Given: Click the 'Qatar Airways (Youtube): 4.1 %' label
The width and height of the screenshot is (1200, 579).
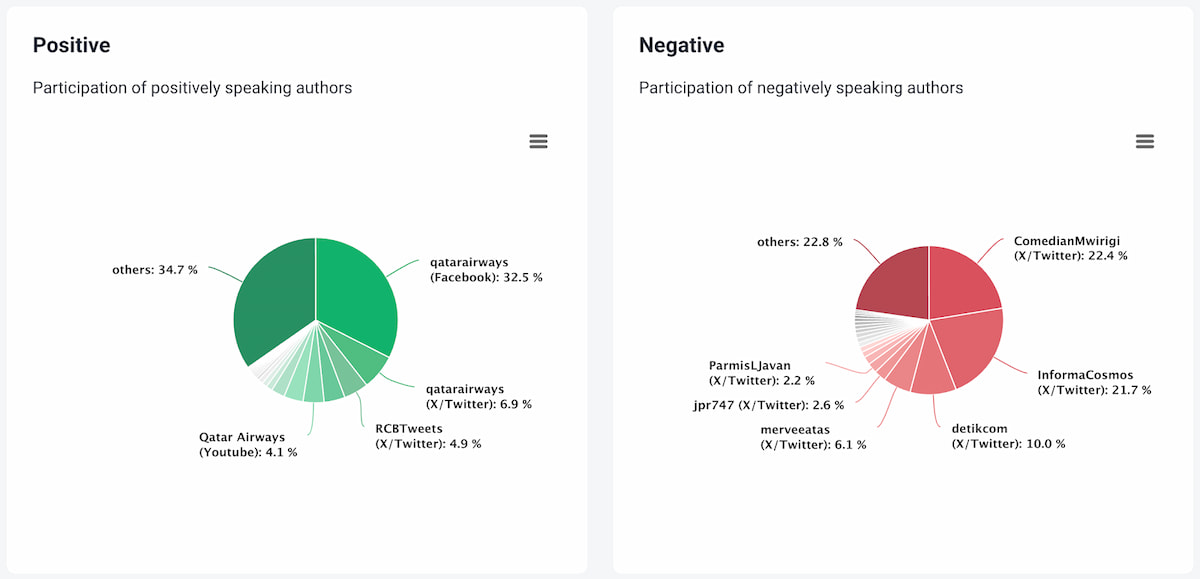Looking at the screenshot, I should tap(248, 444).
